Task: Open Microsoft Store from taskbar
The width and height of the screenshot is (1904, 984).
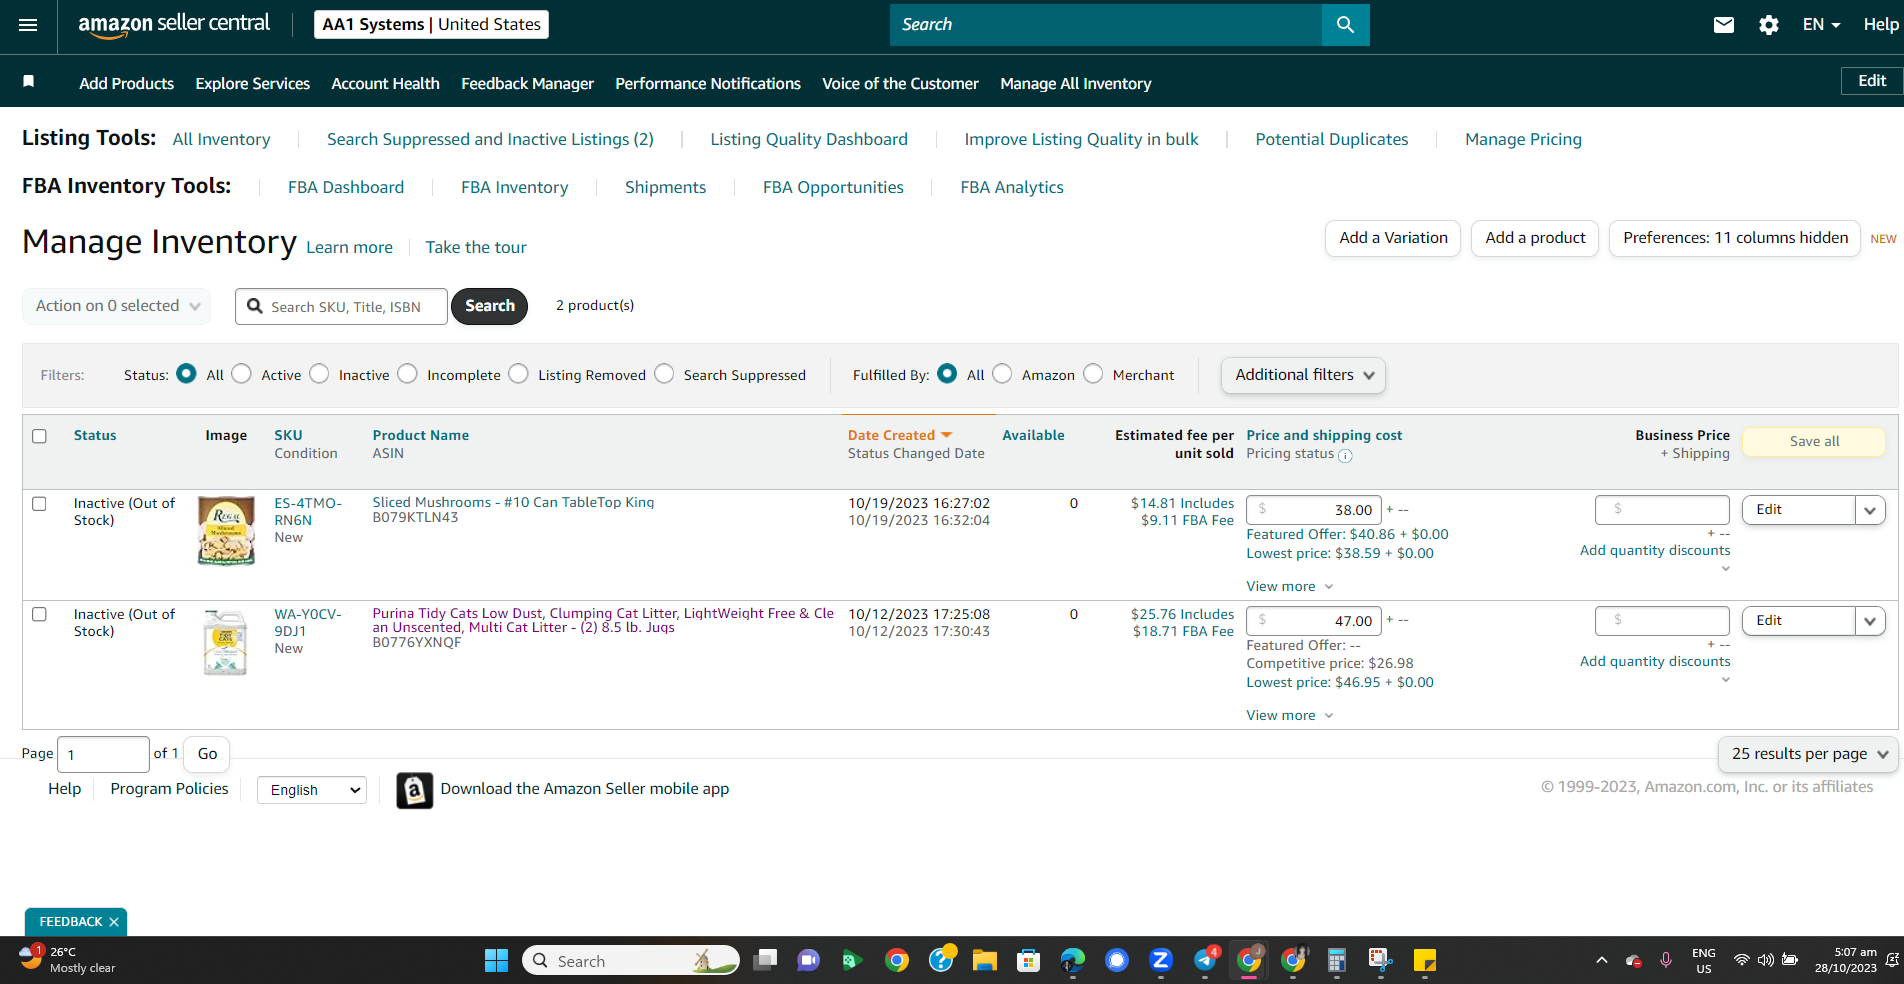Action: [1028, 961]
